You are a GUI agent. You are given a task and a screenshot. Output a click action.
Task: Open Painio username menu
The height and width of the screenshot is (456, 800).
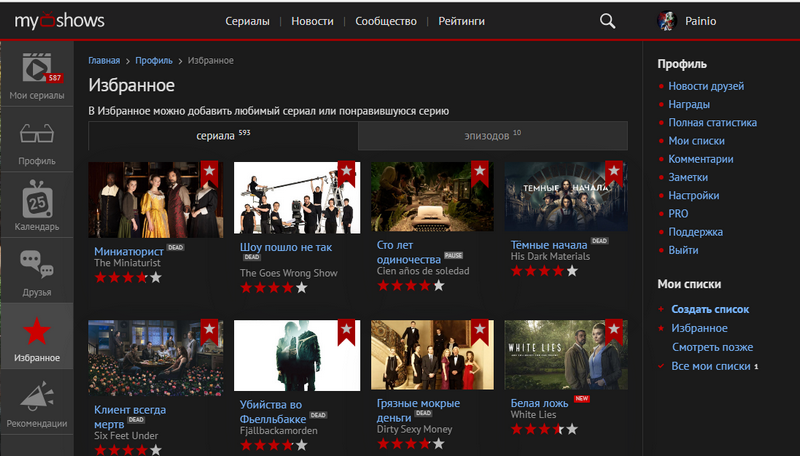coord(700,21)
